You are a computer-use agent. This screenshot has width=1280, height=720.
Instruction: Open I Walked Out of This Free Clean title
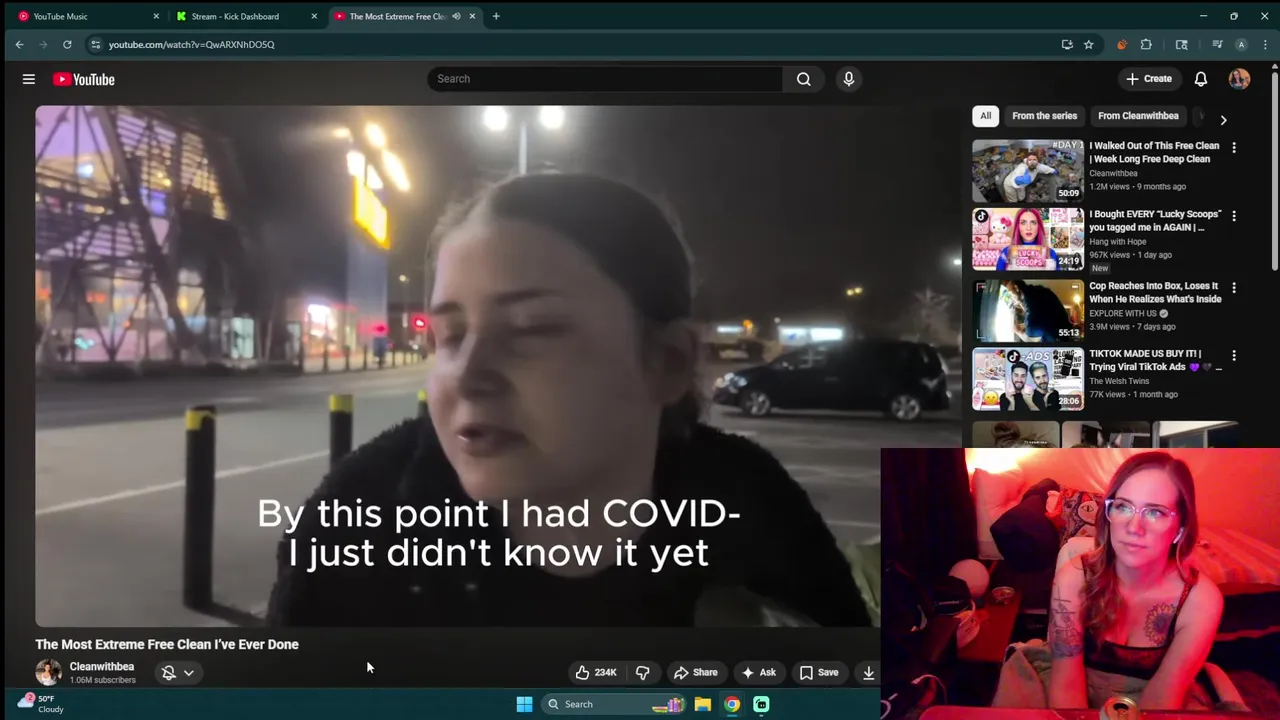click(1154, 152)
